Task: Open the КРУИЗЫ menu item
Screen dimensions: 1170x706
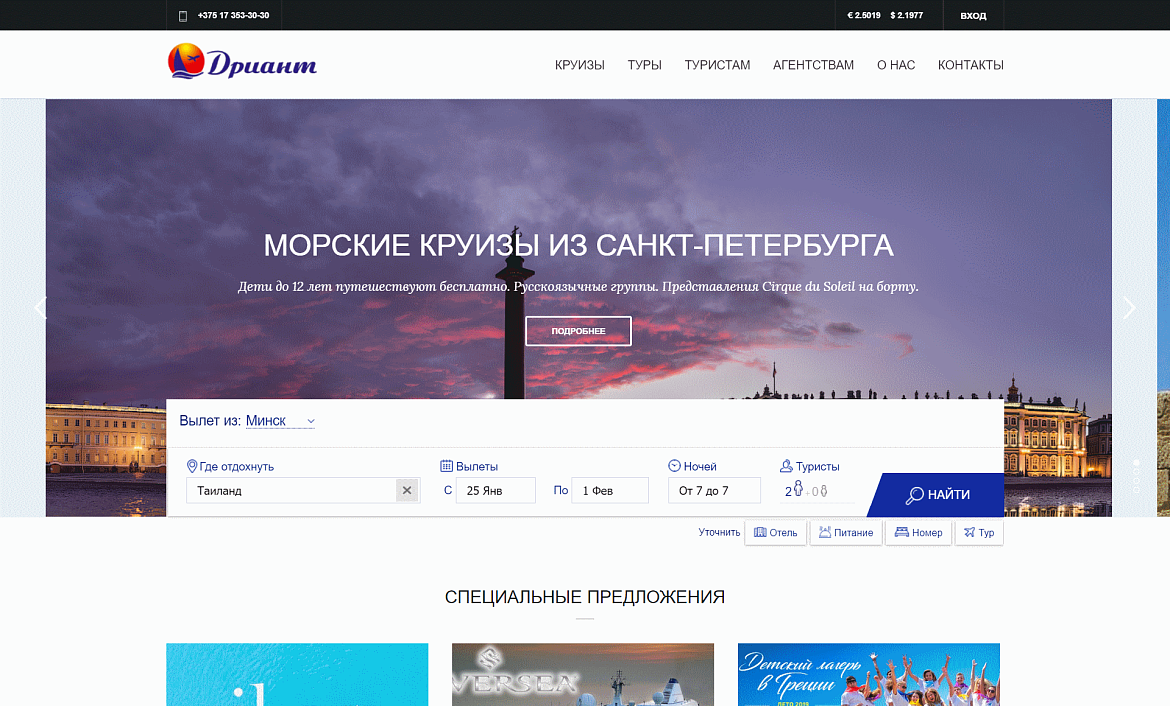Action: 580,65
